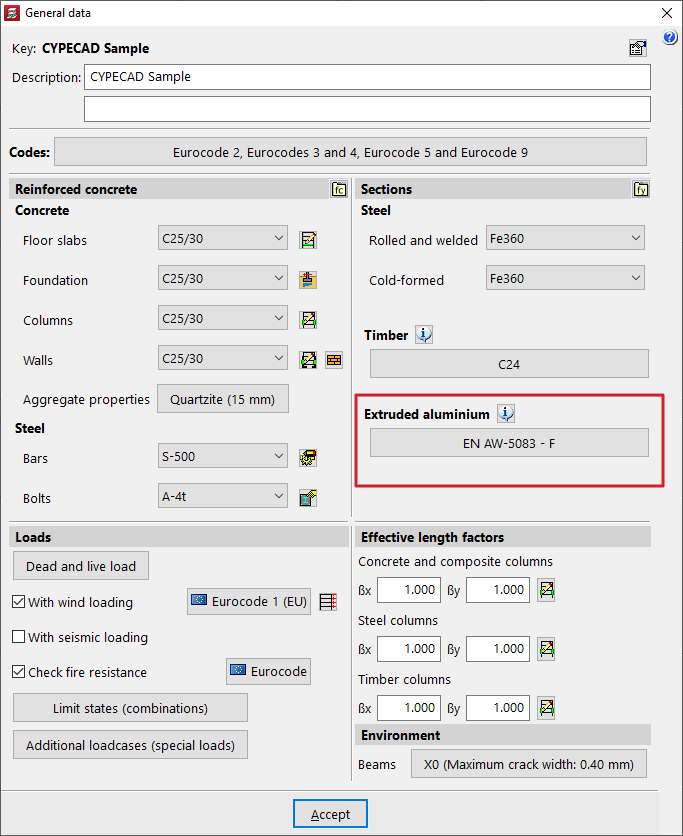Click the Codes Eurocode selection button
683x836 pixels.
click(x=350, y=153)
